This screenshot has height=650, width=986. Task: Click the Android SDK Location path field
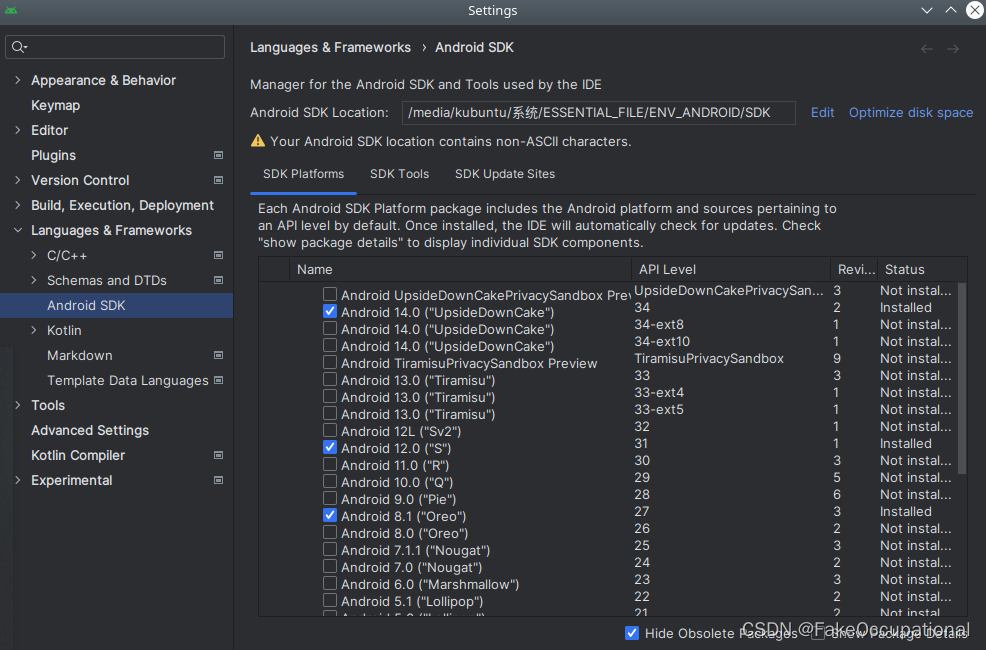coord(599,113)
